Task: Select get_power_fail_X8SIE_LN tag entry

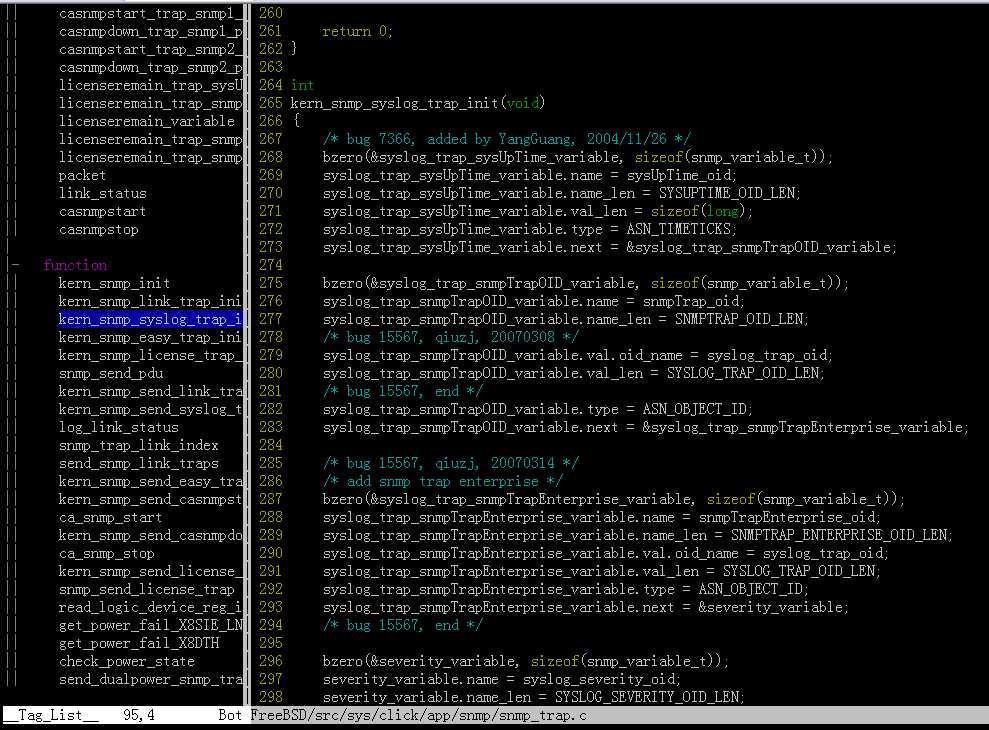Action: [150, 625]
